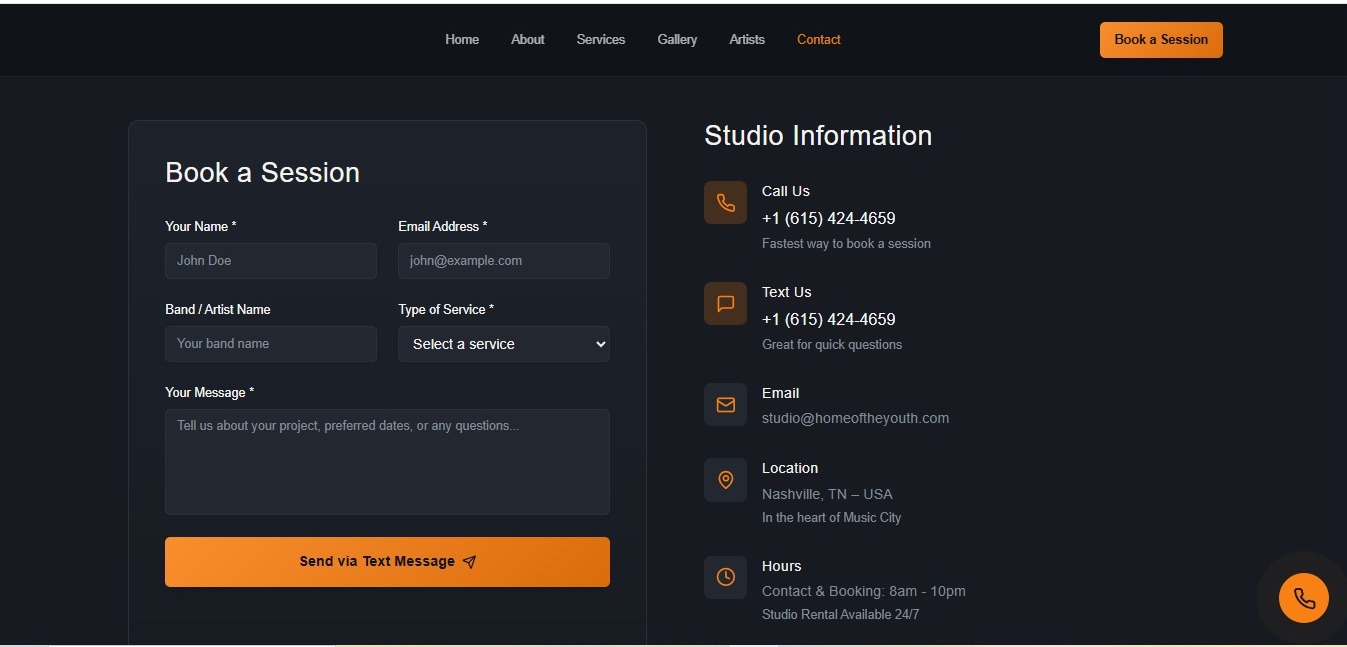Click into the Email Address field
Screen dimensions: 1347x647
(x=503, y=261)
